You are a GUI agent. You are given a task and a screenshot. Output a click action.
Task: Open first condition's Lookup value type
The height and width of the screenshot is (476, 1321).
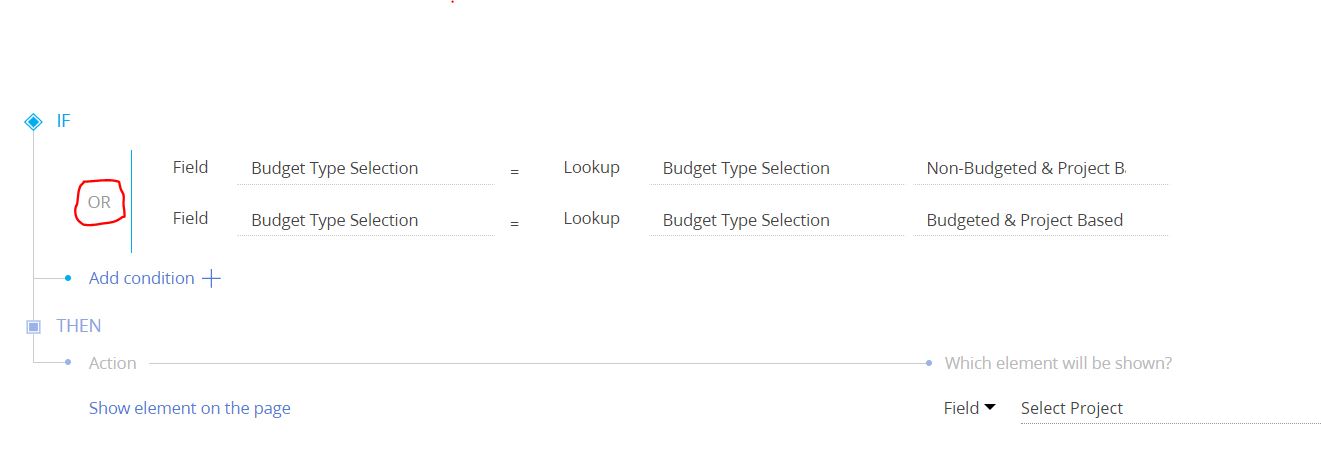(591, 167)
